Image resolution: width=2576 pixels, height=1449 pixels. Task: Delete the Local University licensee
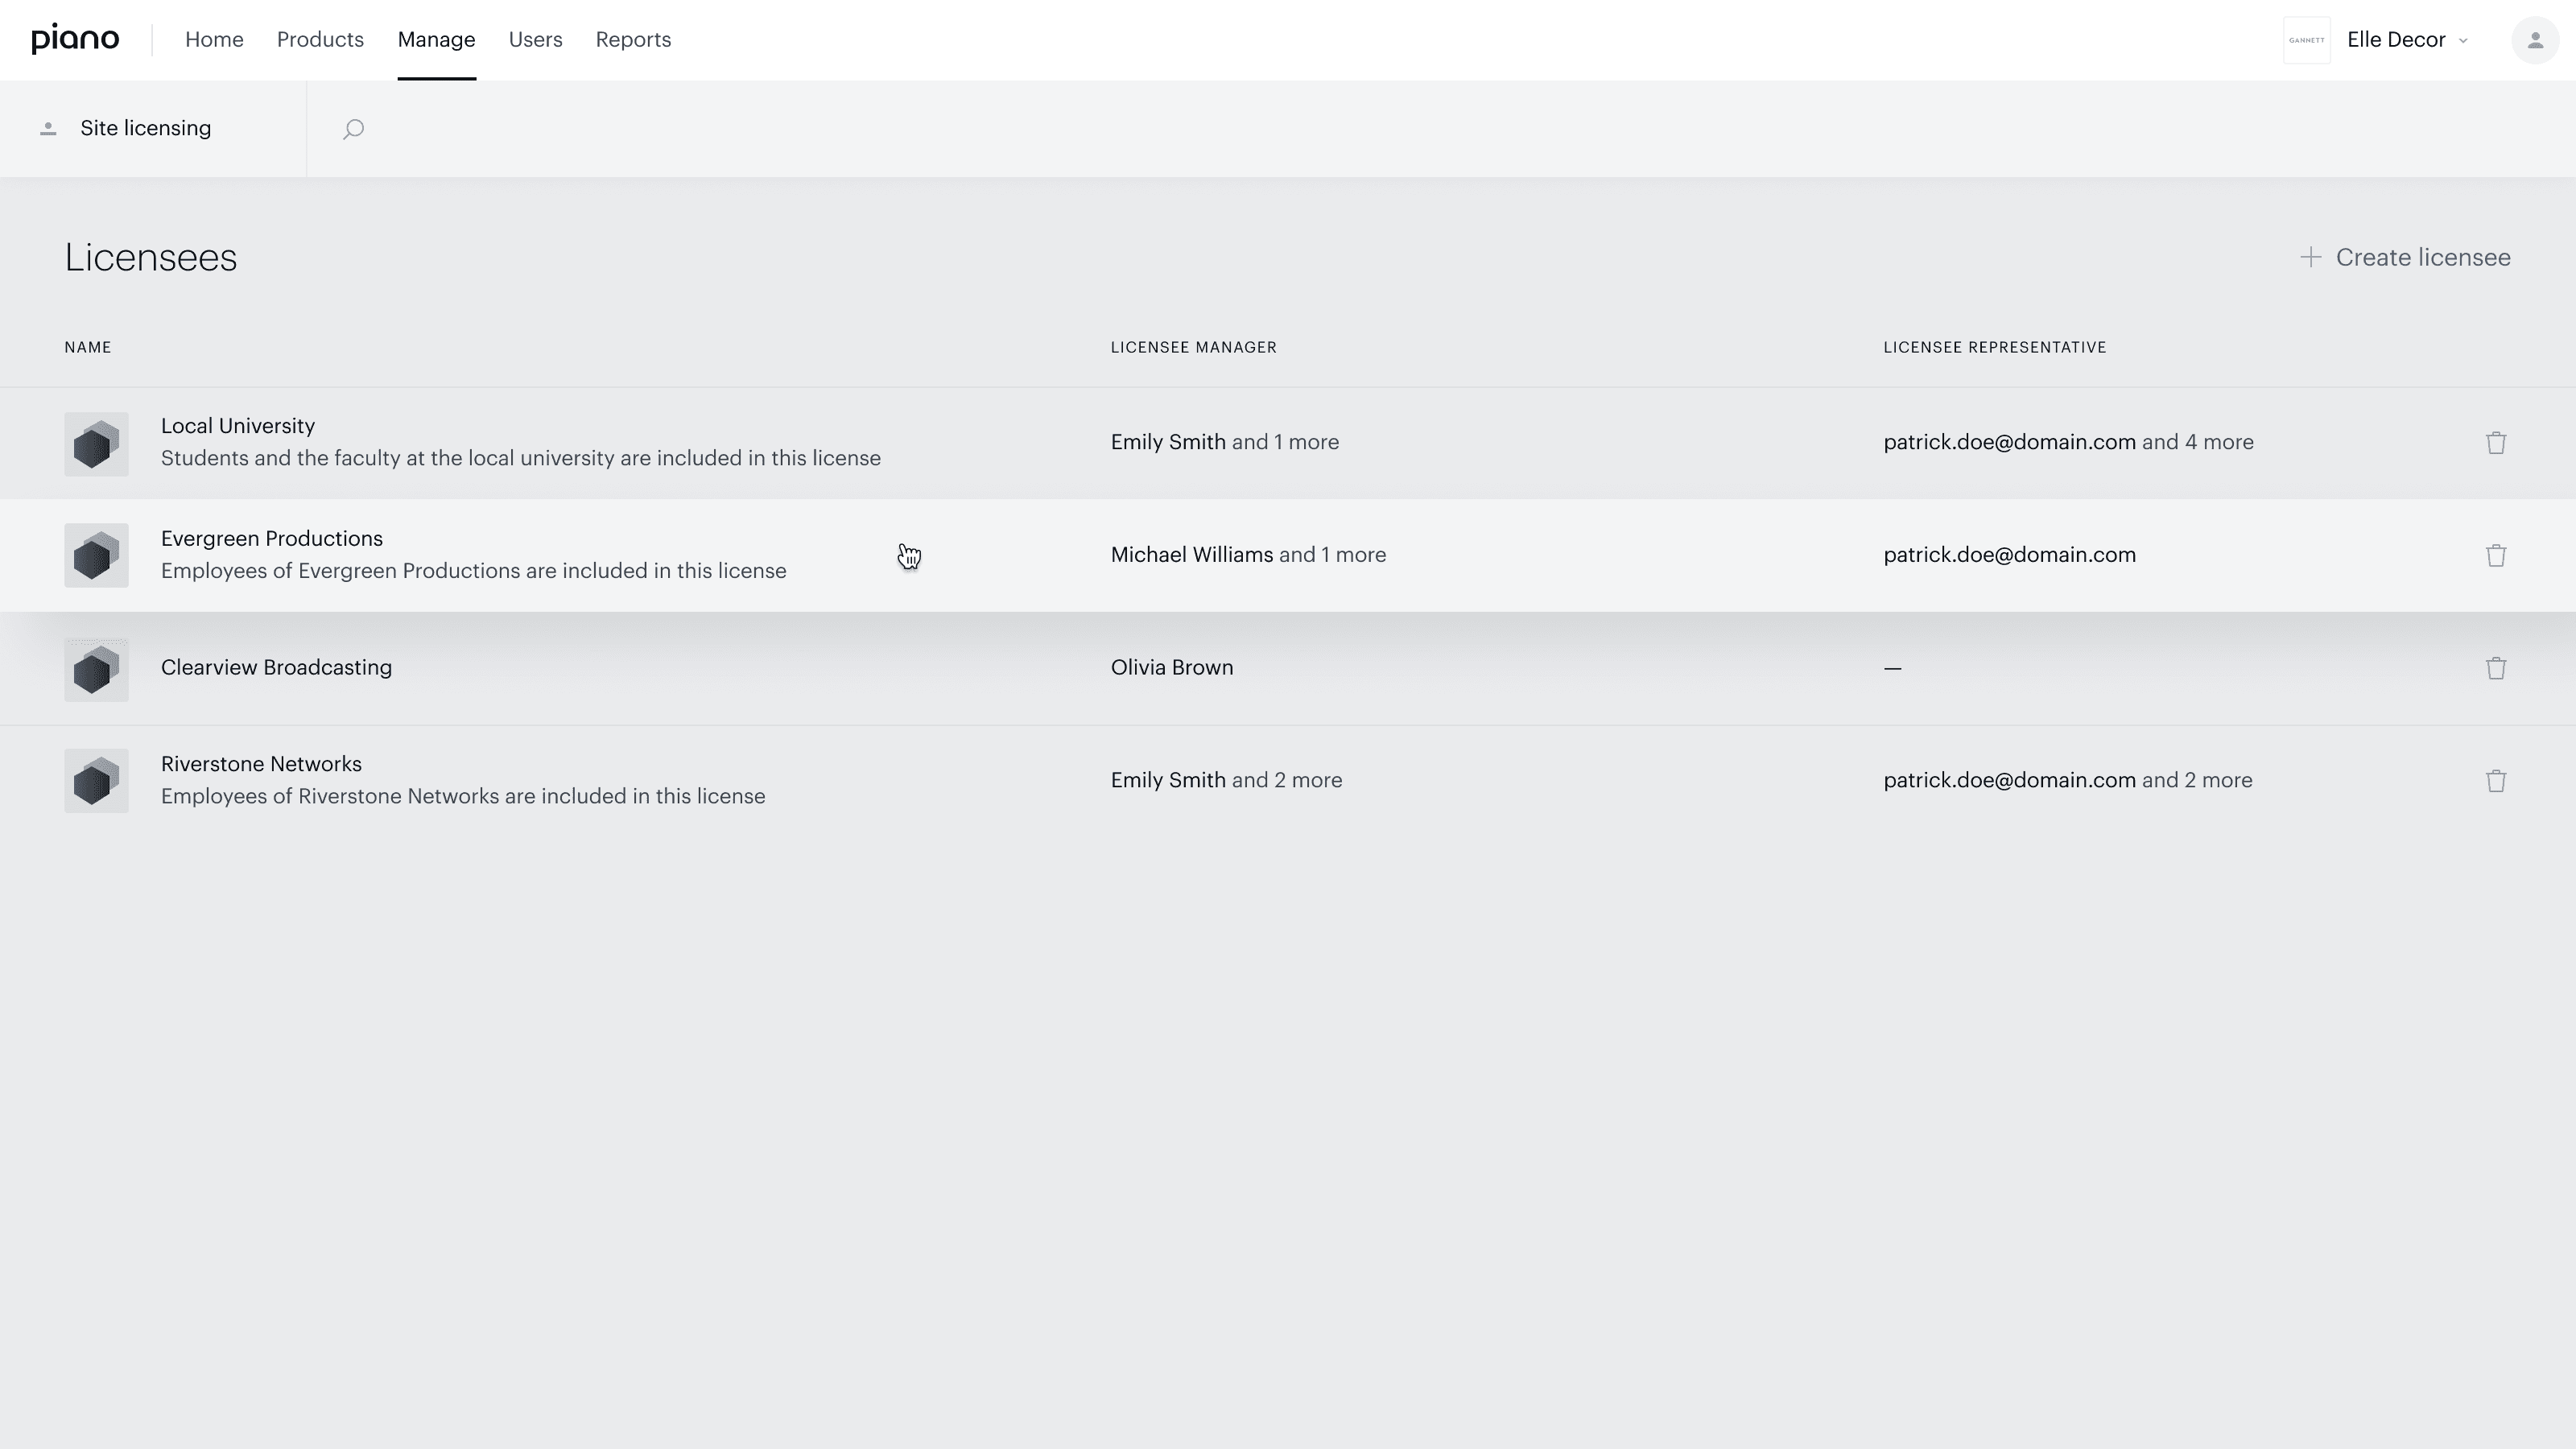[x=2495, y=443]
